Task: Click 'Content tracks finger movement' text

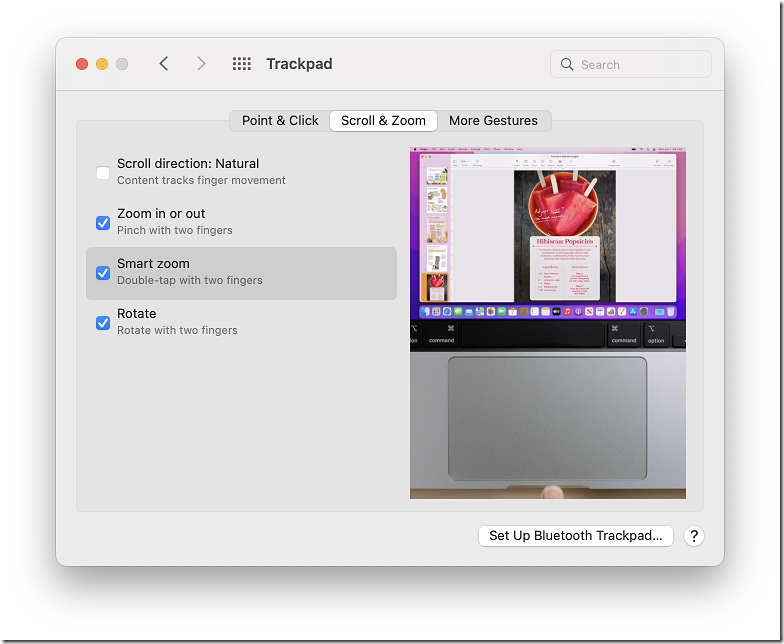Action: [x=201, y=180]
